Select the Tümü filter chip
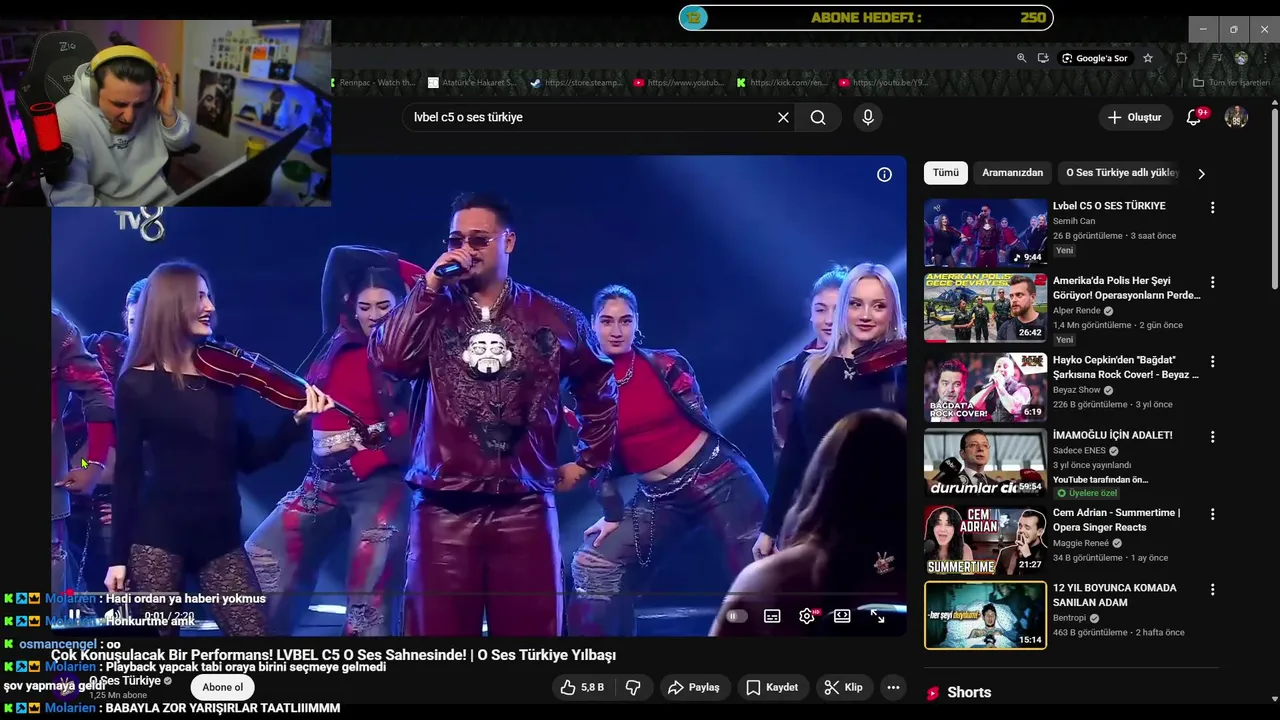Viewport: 1280px width, 720px height. point(946,173)
